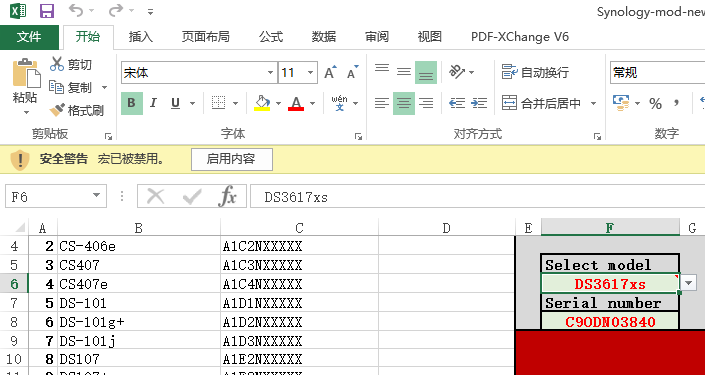Image resolution: width=705 pixels, height=375 pixels.
Task: Open the 宋体 font name dropdown
Action: (271, 73)
